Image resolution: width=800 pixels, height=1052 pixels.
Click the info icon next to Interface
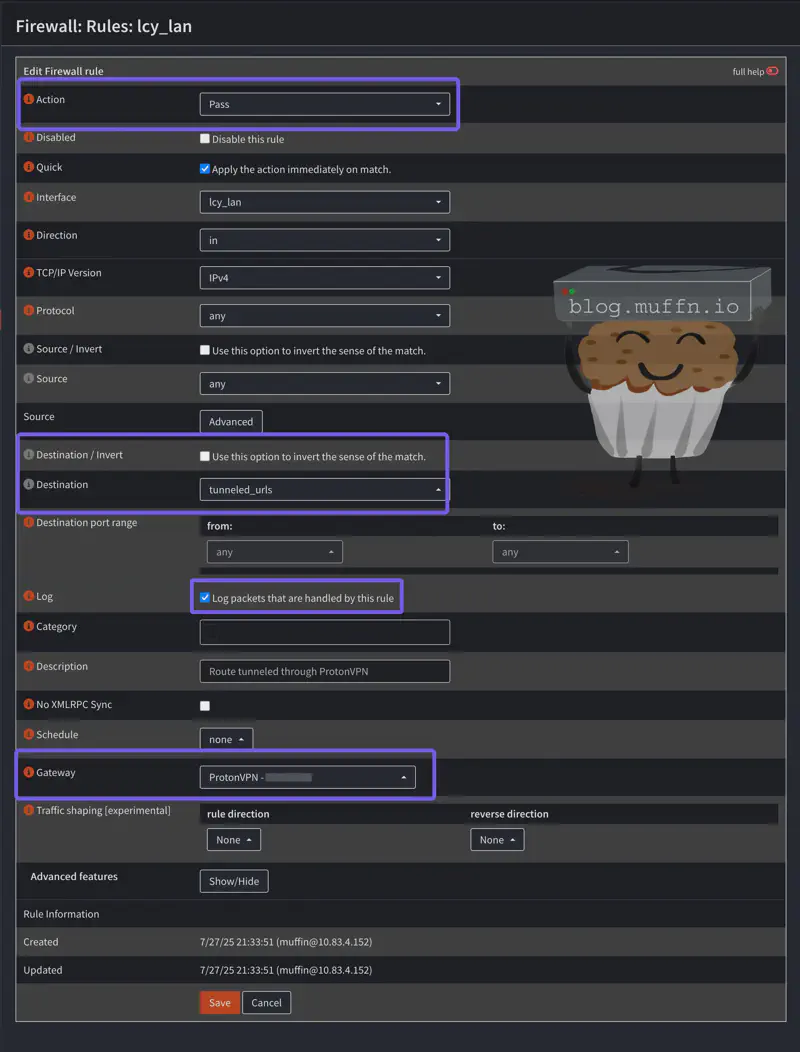coord(29,198)
